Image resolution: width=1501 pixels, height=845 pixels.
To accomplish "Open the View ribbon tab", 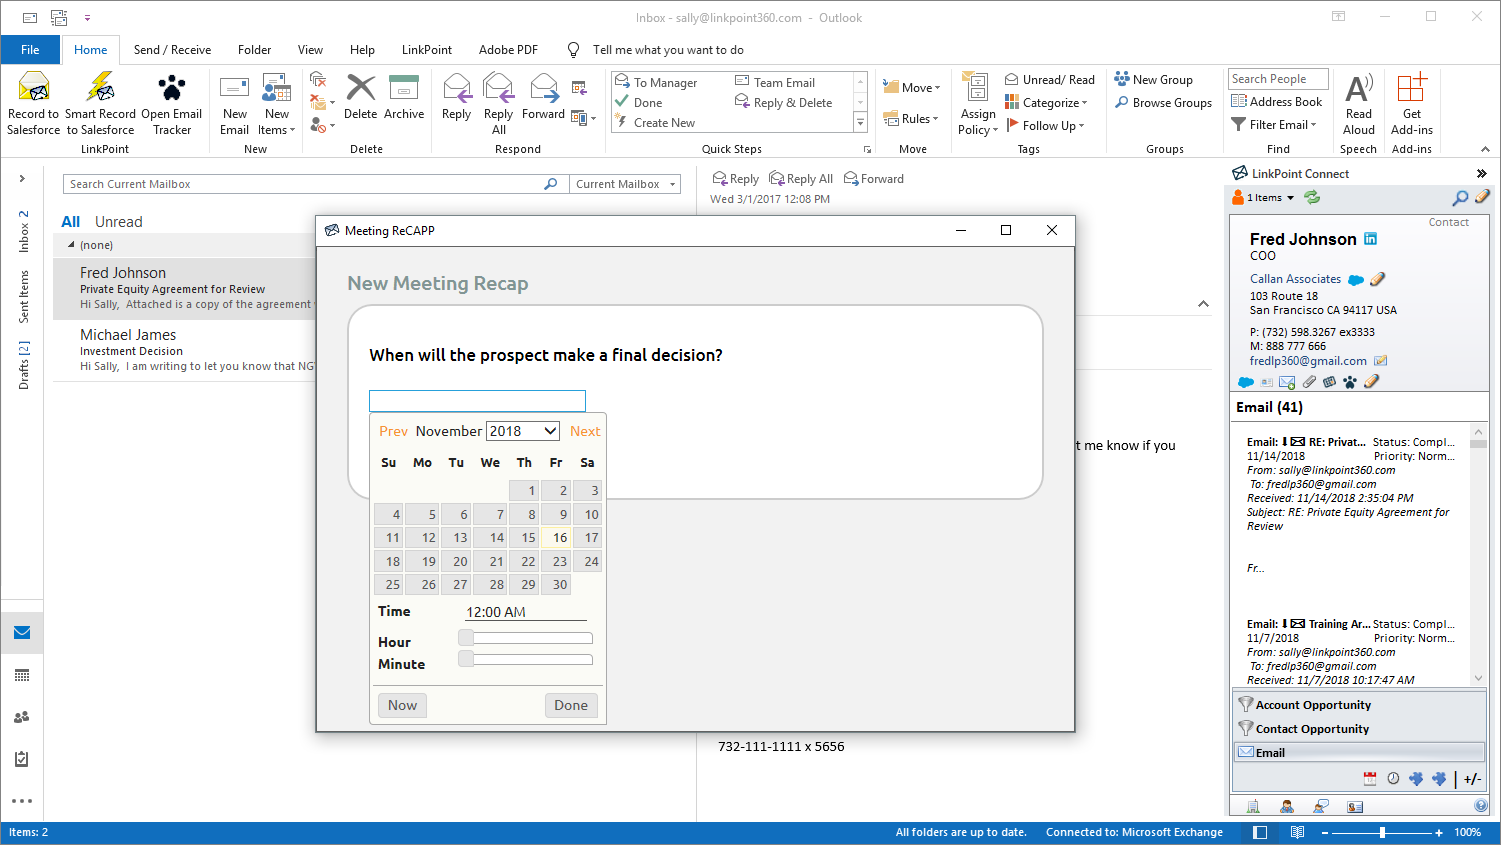I will [310, 50].
